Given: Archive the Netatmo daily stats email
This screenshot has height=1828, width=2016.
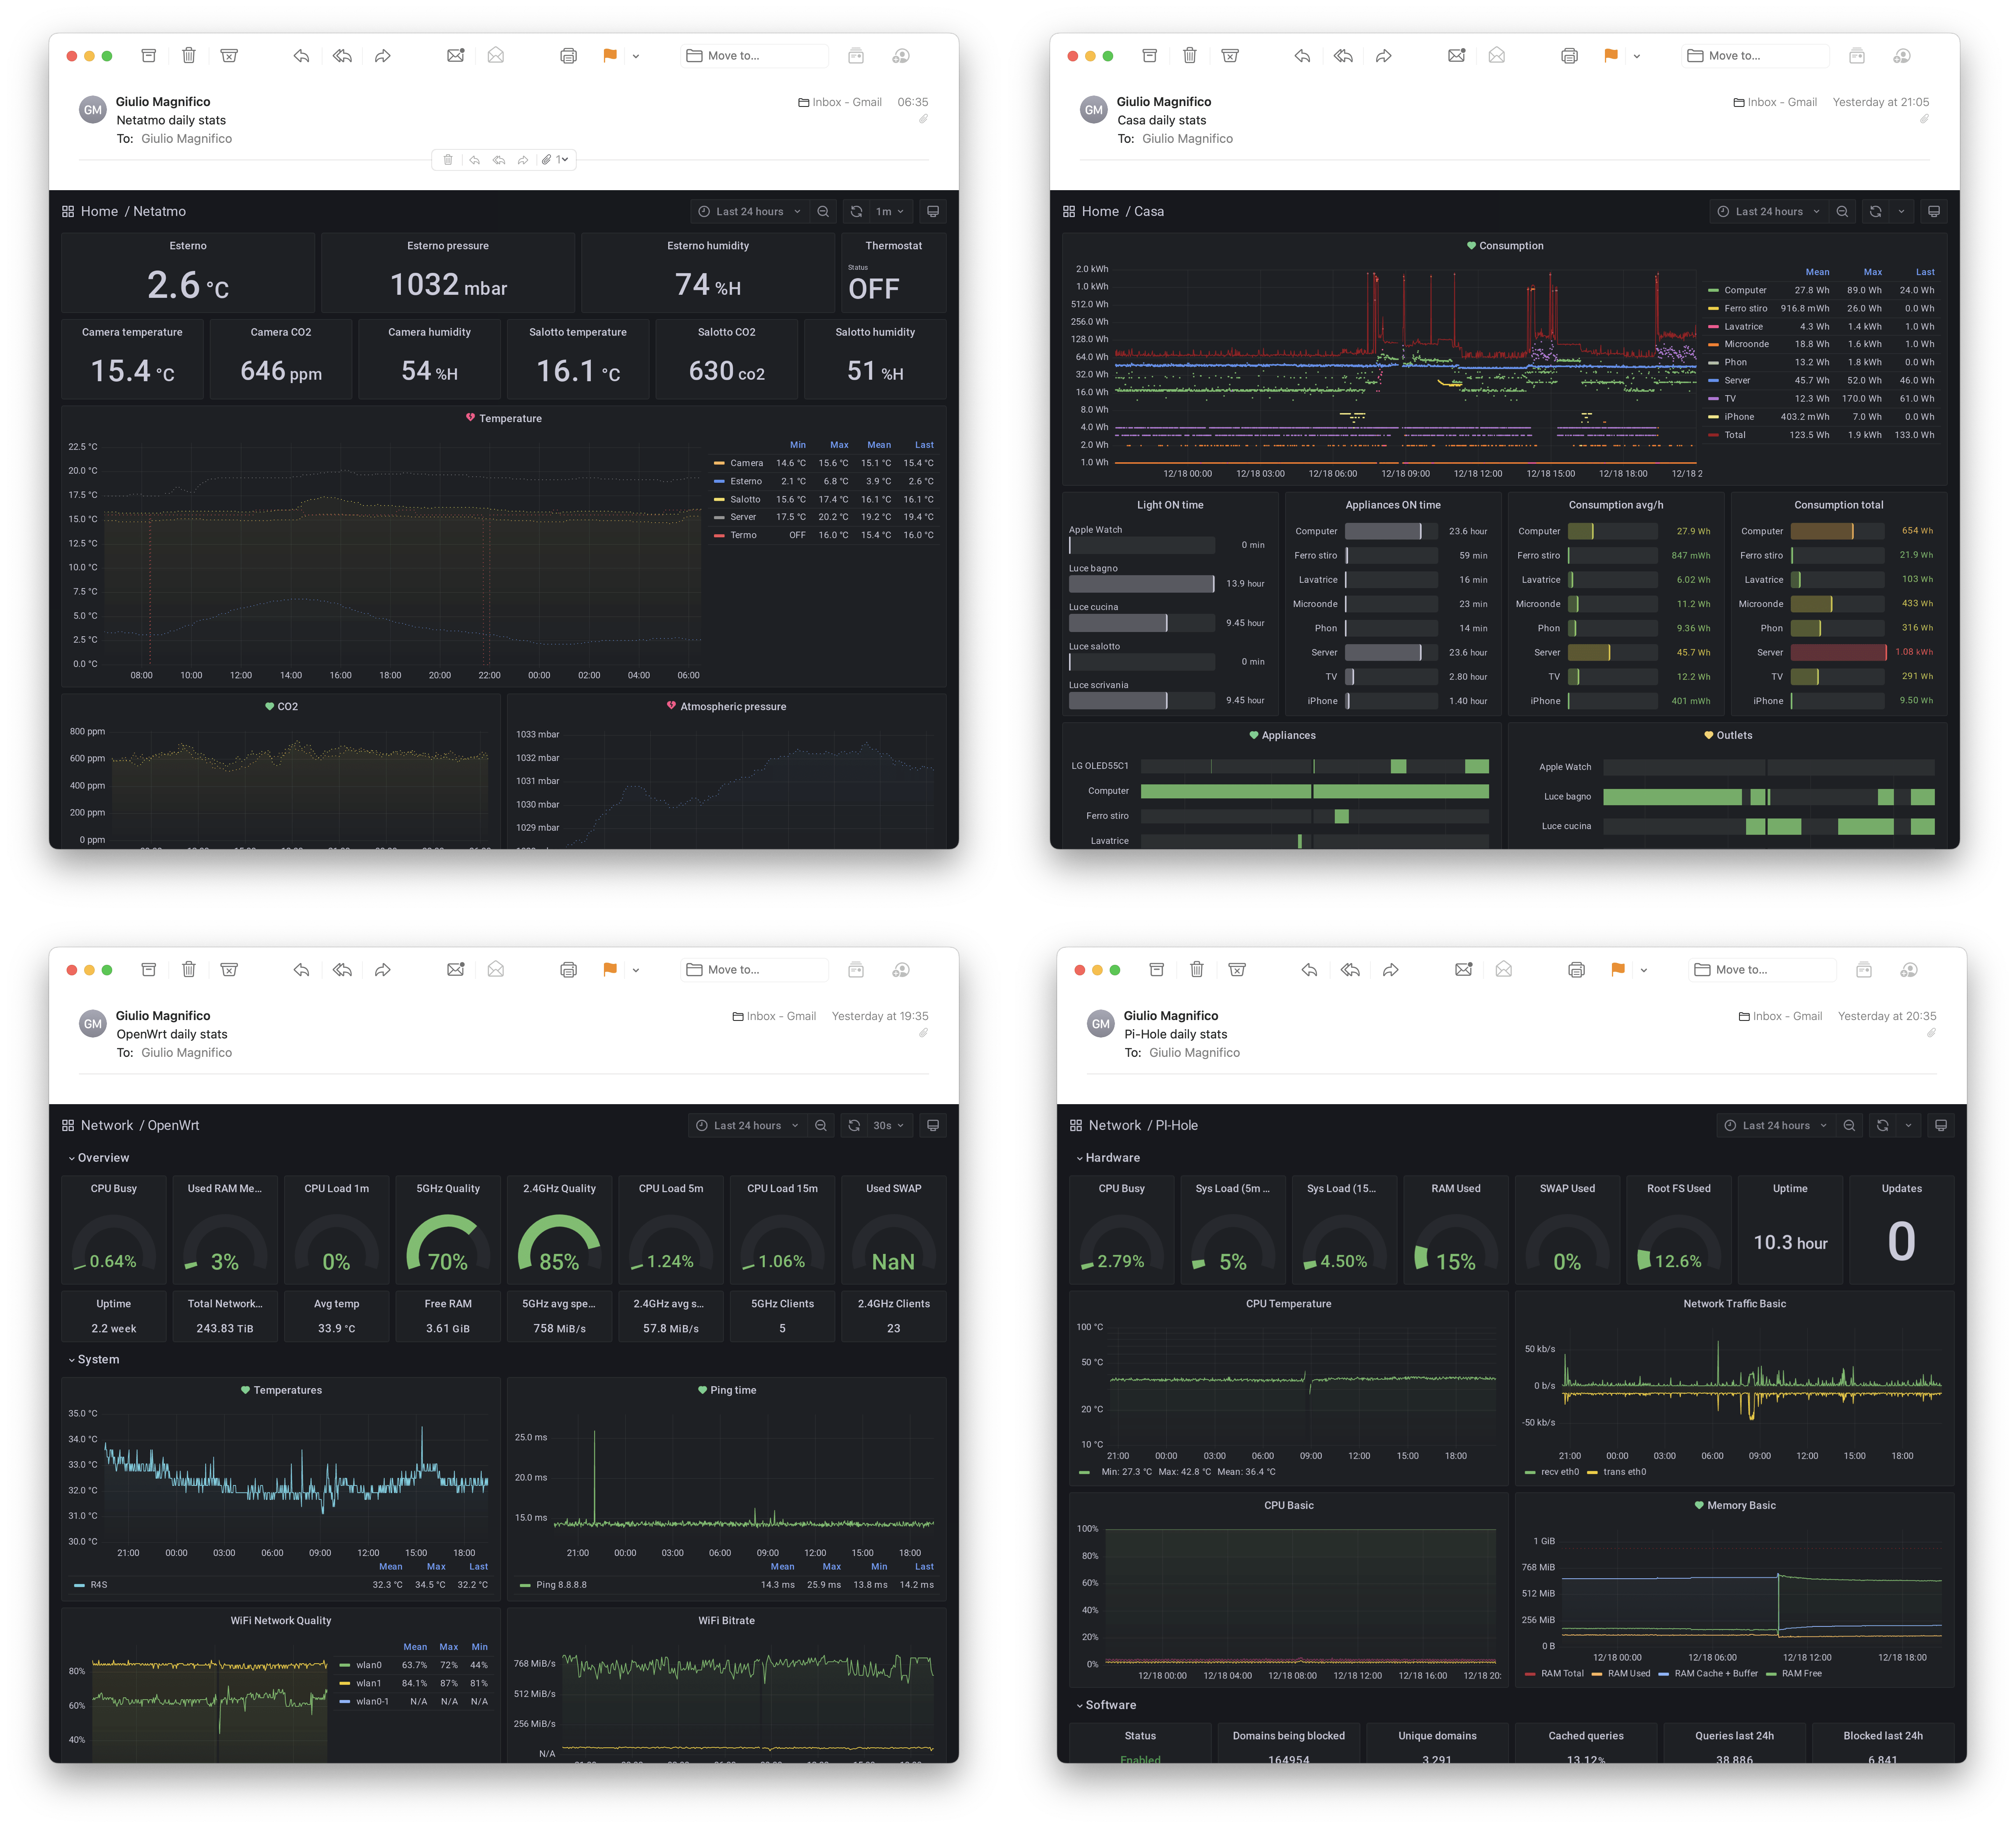Looking at the screenshot, I should point(149,56).
